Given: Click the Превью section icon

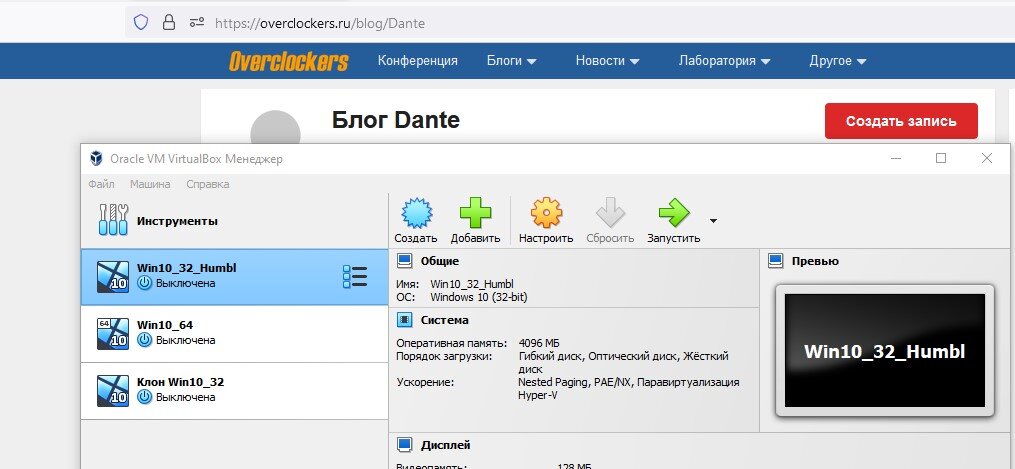Looking at the screenshot, I should coord(775,261).
